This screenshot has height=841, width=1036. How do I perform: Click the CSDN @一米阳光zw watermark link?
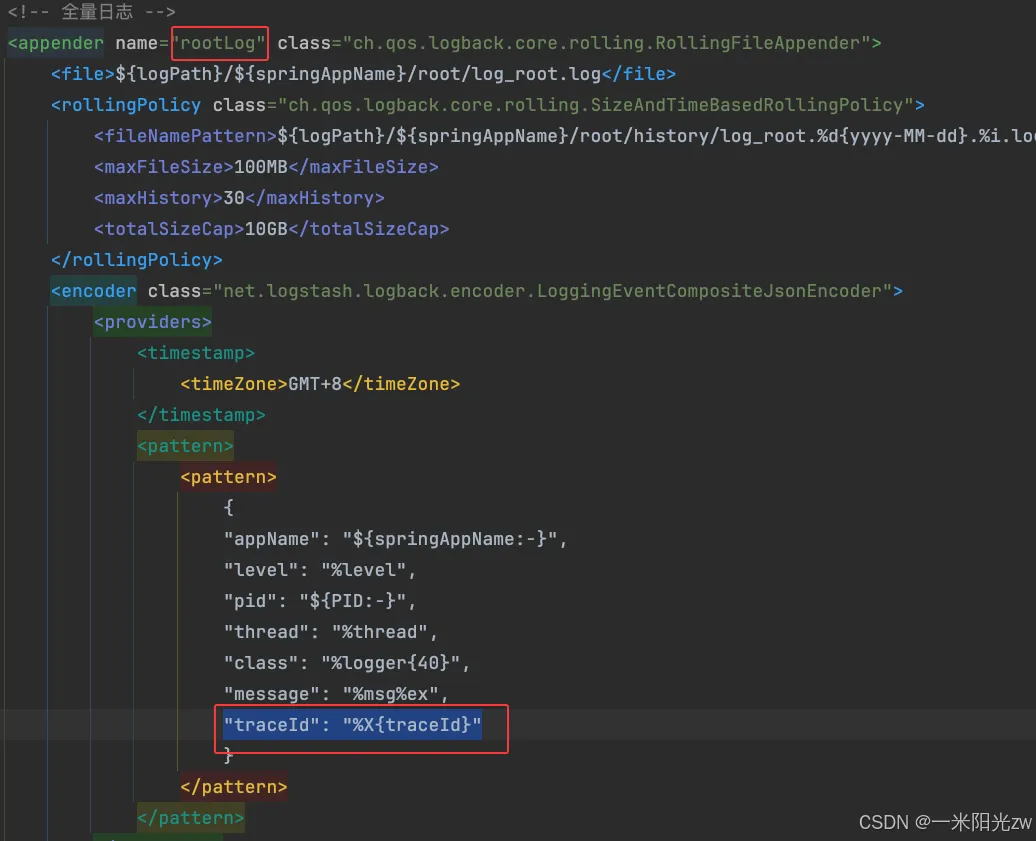pyautogui.click(x=943, y=822)
